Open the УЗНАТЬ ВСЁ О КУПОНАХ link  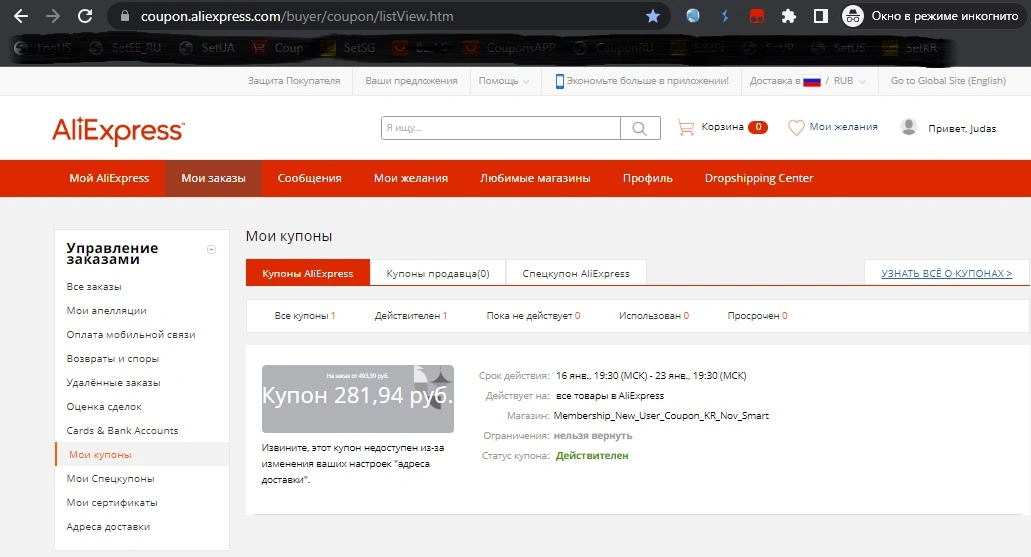947,274
